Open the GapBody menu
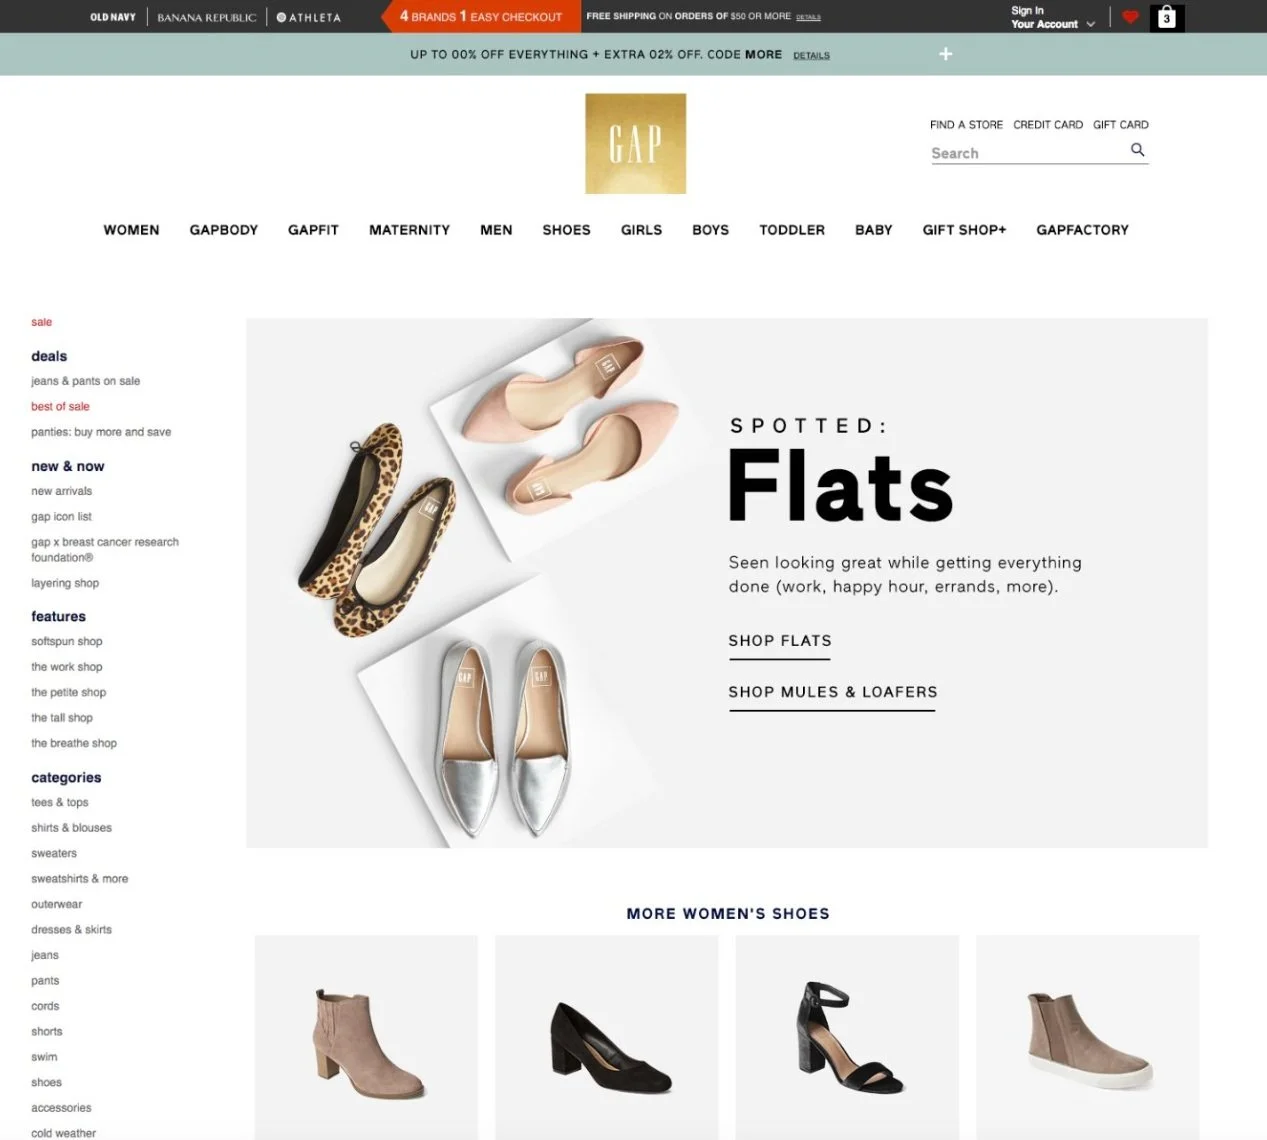 point(224,230)
